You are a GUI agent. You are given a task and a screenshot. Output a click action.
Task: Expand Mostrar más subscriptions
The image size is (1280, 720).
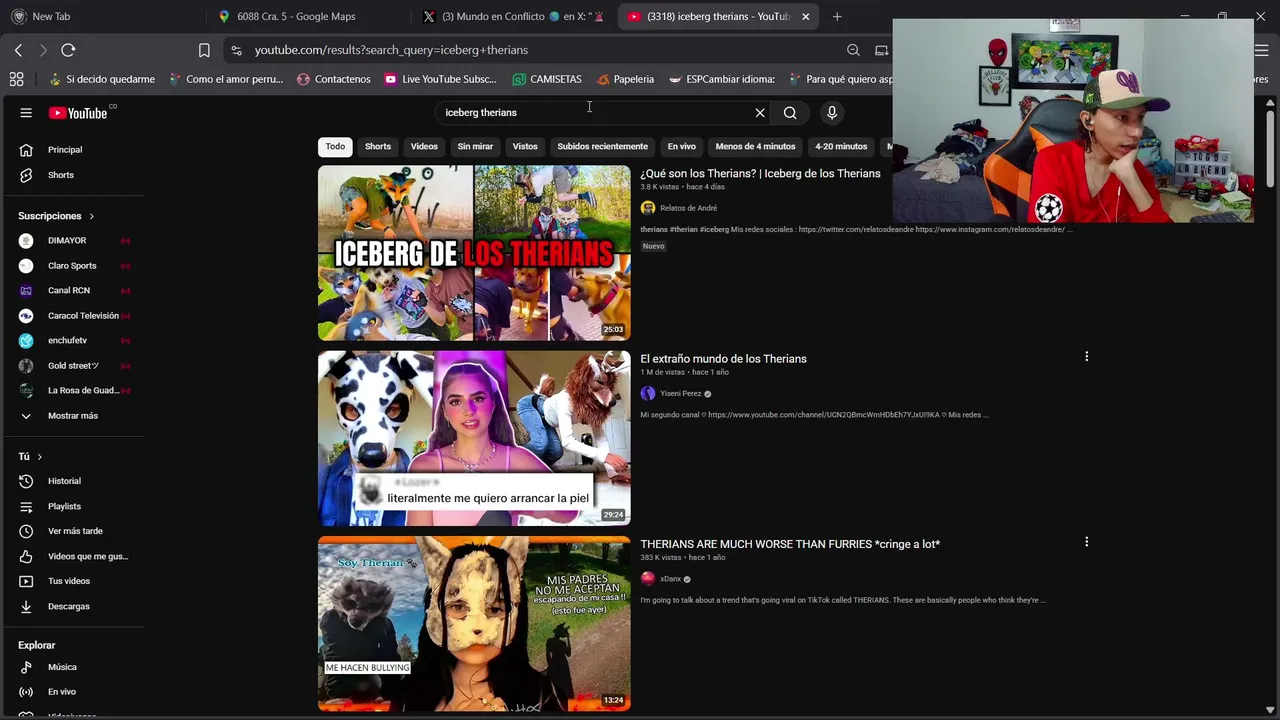click(x=72, y=416)
